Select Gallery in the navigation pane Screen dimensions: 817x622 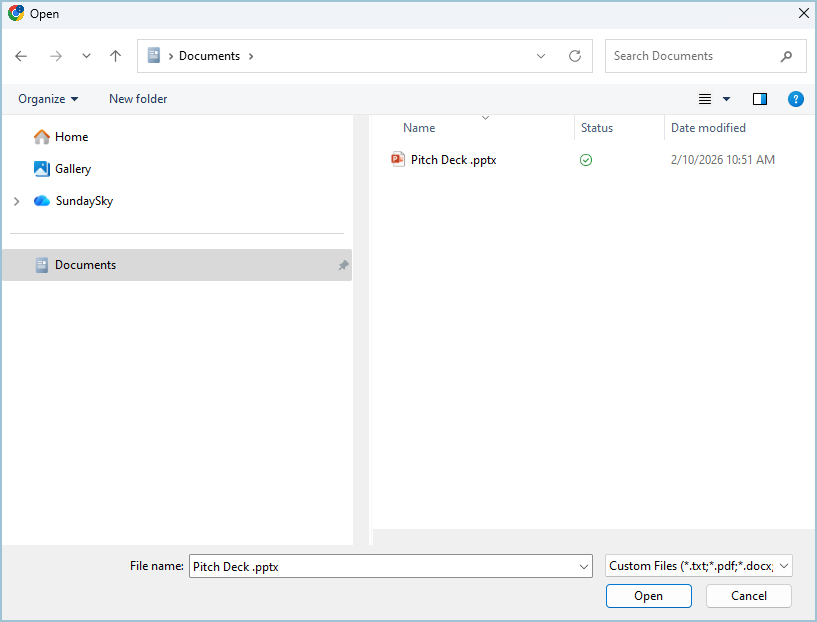click(x=72, y=169)
